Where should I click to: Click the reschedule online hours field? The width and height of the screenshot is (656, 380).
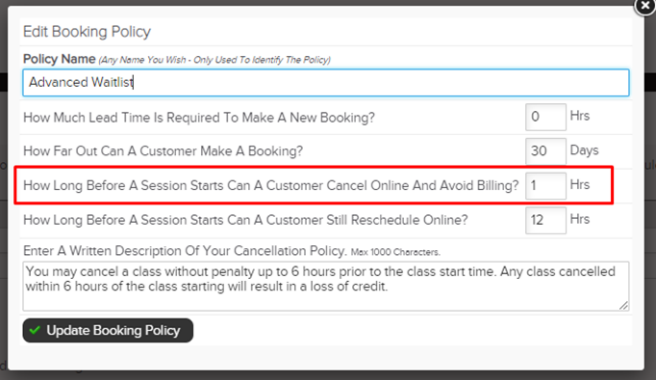tap(546, 220)
